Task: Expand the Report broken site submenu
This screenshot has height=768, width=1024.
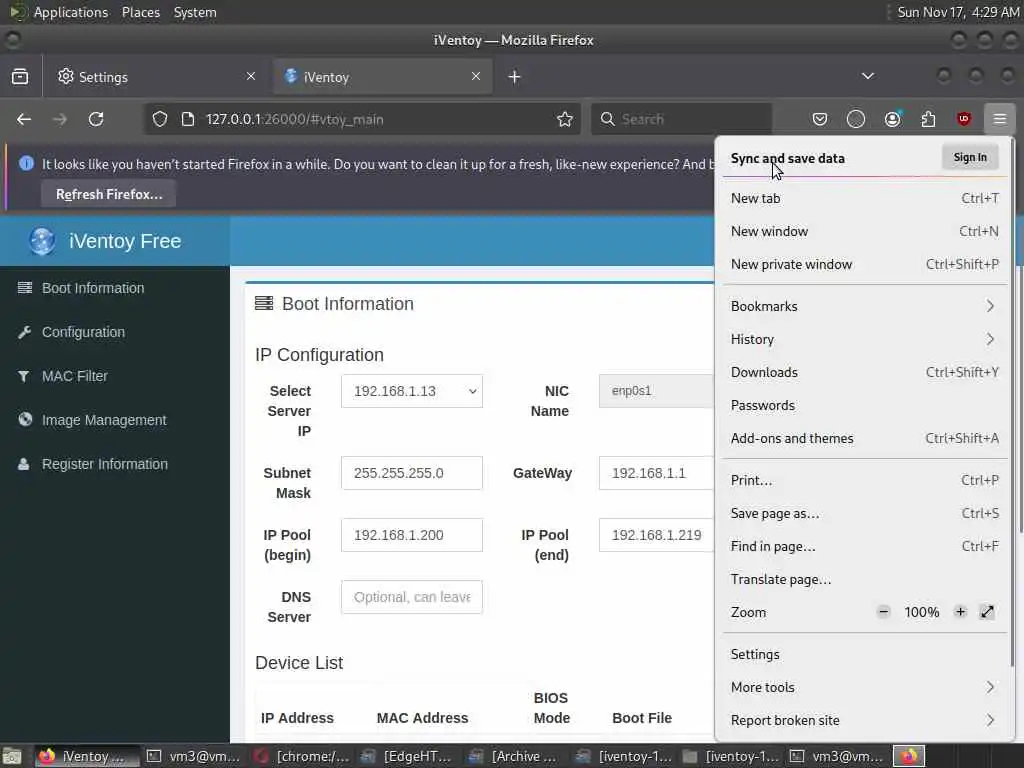Action: coord(865,720)
